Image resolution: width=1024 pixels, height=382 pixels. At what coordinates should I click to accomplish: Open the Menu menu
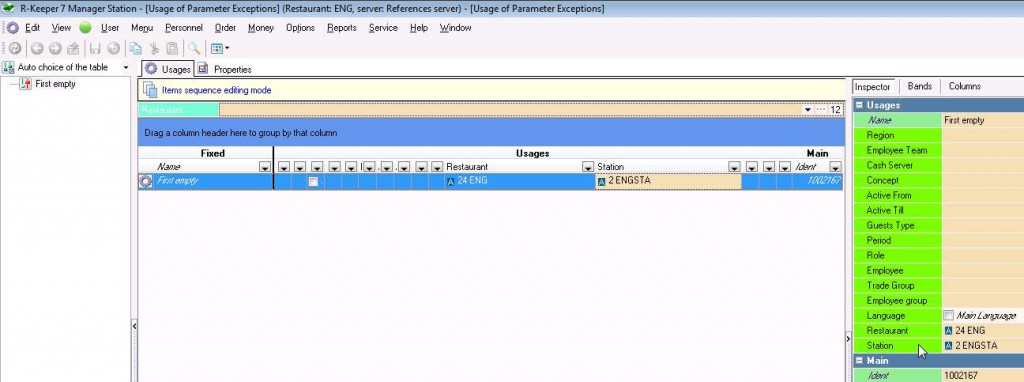(142, 28)
